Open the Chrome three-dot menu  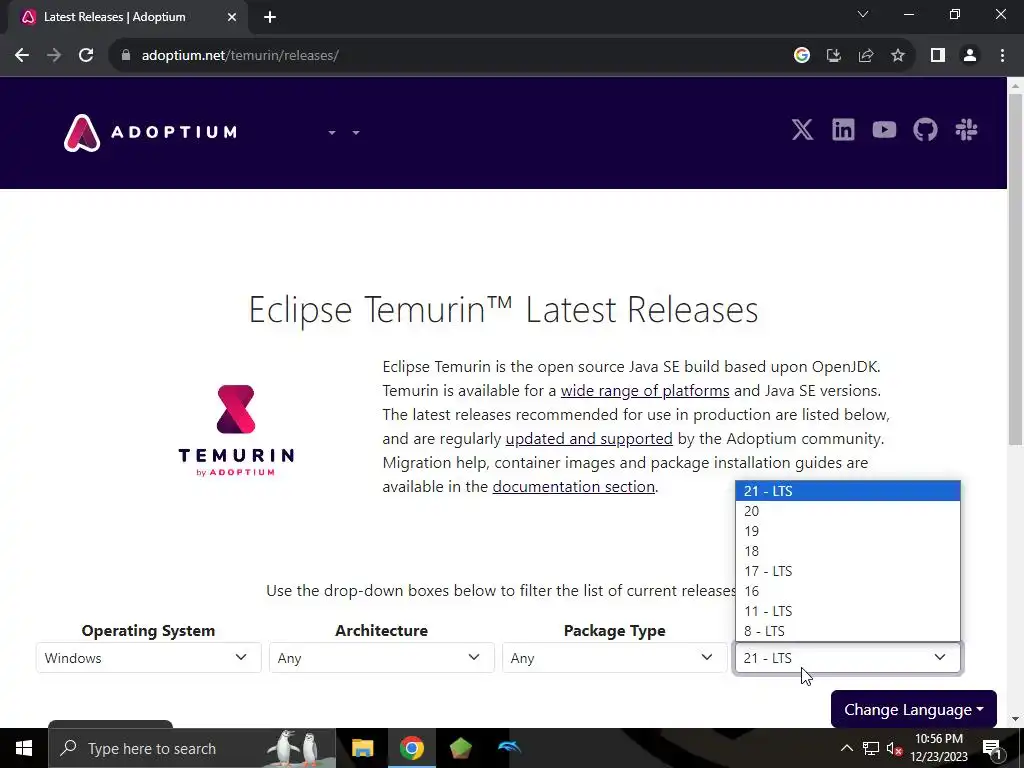tap(1002, 56)
